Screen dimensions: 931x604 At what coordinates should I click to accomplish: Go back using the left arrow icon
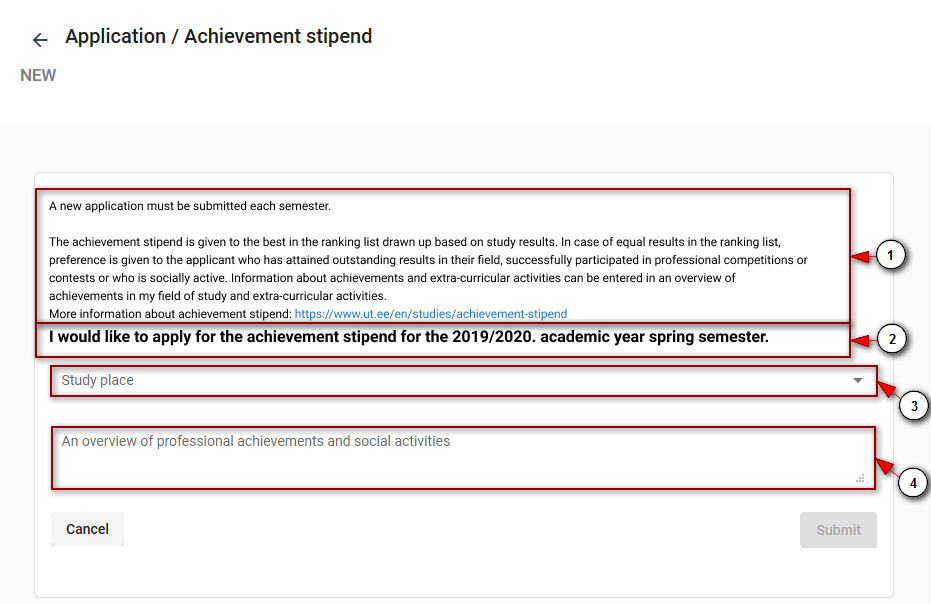(x=40, y=40)
